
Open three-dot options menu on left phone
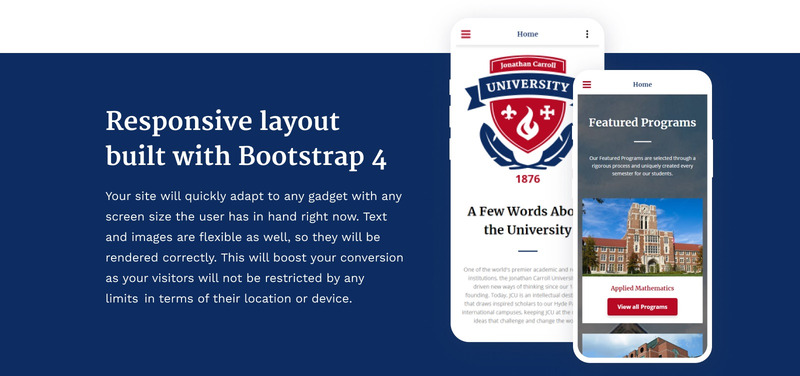[x=587, y=34]
